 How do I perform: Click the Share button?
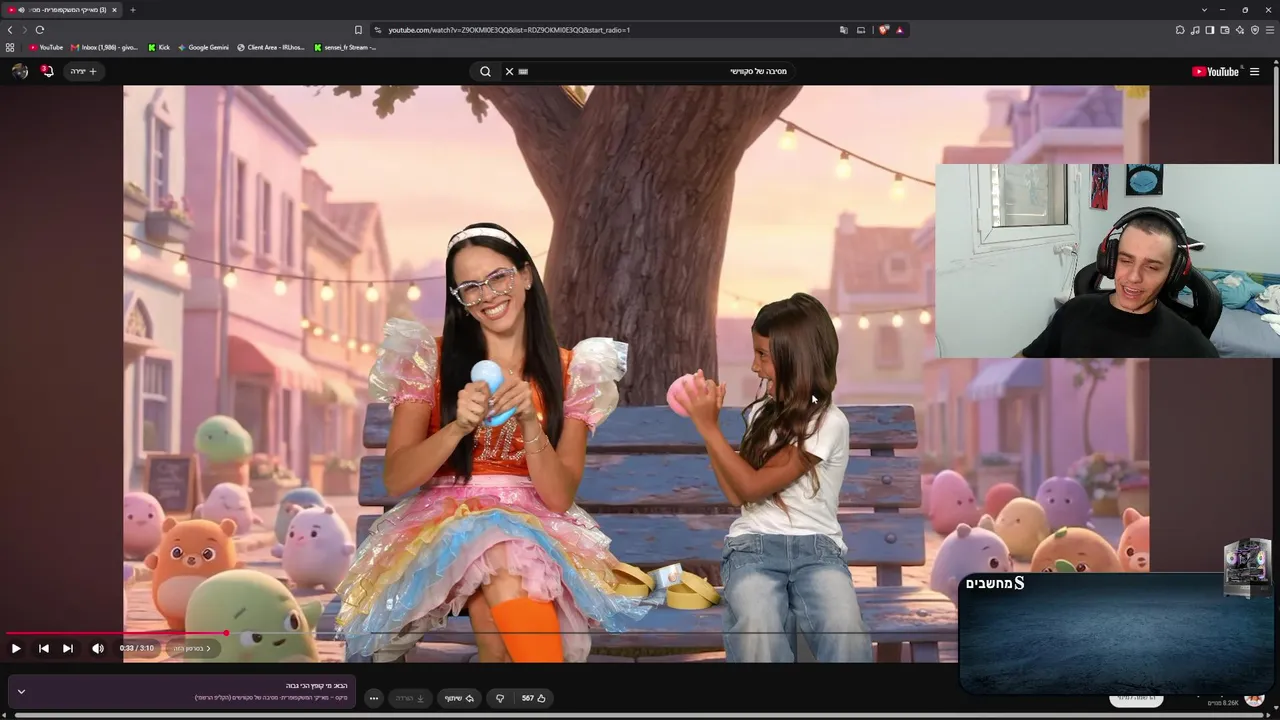[459, 698]
